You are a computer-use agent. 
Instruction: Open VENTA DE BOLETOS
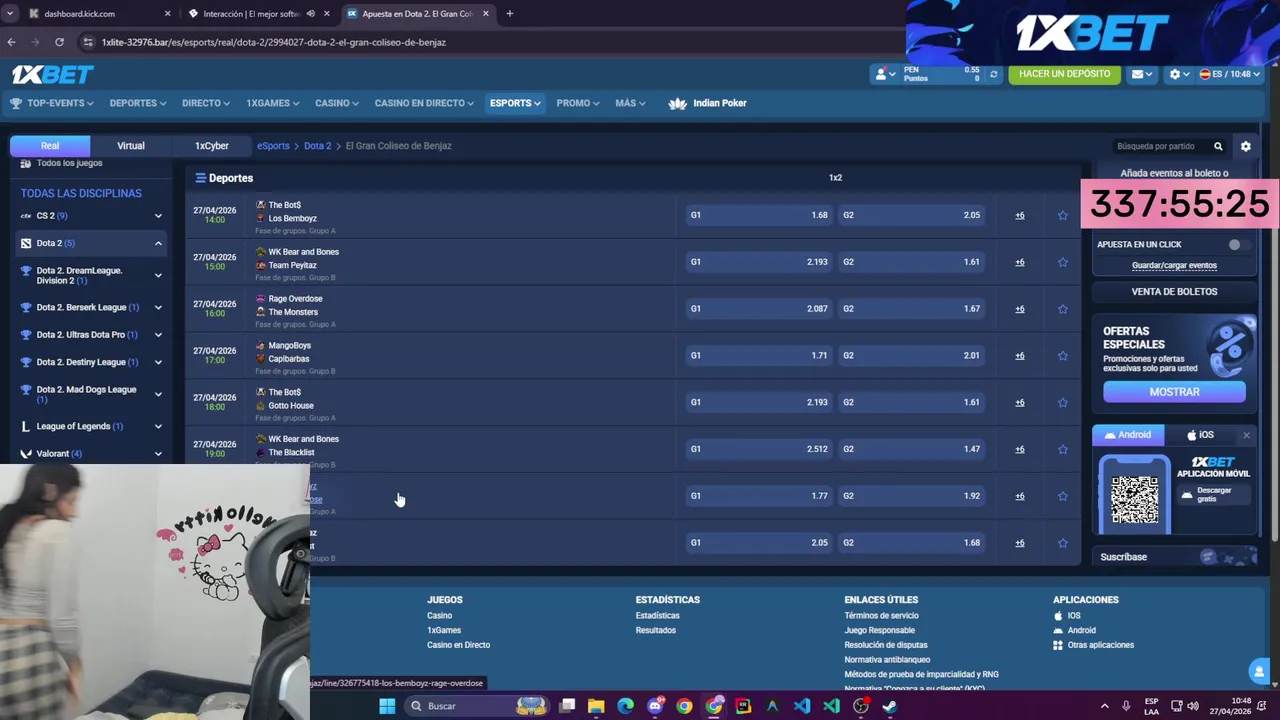click(1174, 292)
